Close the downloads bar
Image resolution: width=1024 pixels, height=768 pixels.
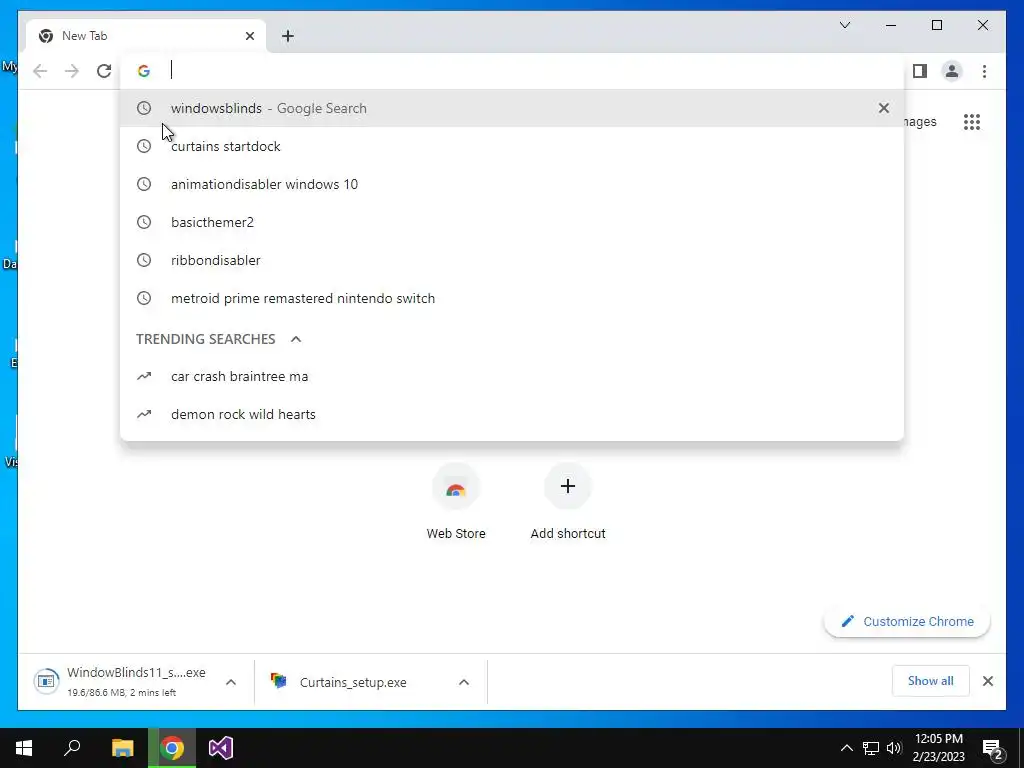pos(987,681)
